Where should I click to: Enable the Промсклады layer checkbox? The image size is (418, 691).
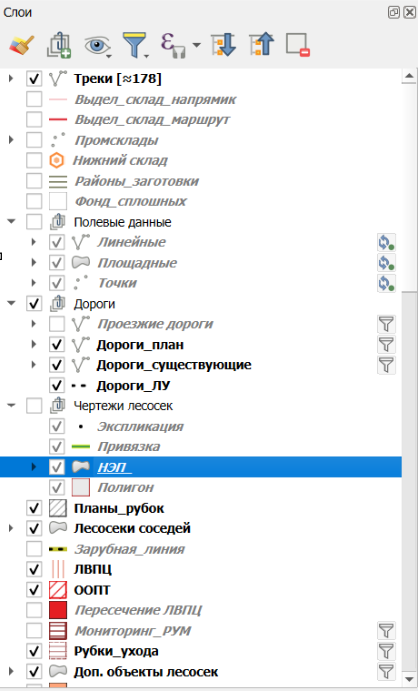[x=34, y=140]
